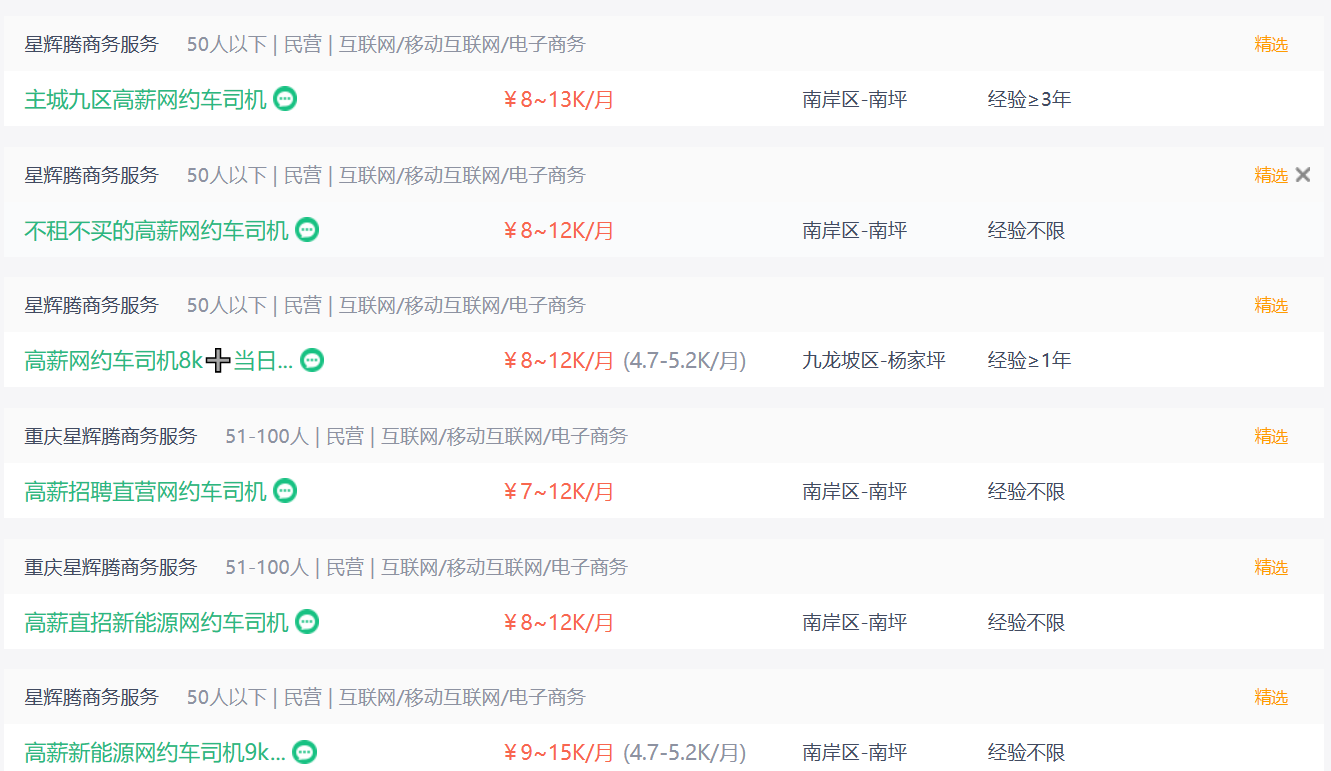Click chat icon after 高薪直招新能源网约车司机
The width and height of the screenshot is (1331, 771).
[307, 622]
